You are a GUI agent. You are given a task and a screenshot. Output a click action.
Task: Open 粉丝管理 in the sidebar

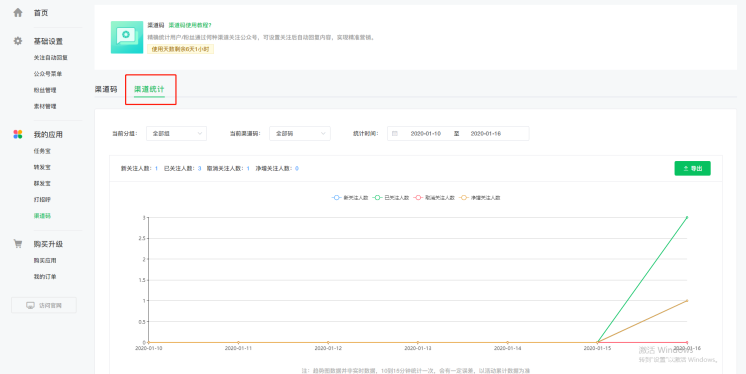click(x=45, y=90)
